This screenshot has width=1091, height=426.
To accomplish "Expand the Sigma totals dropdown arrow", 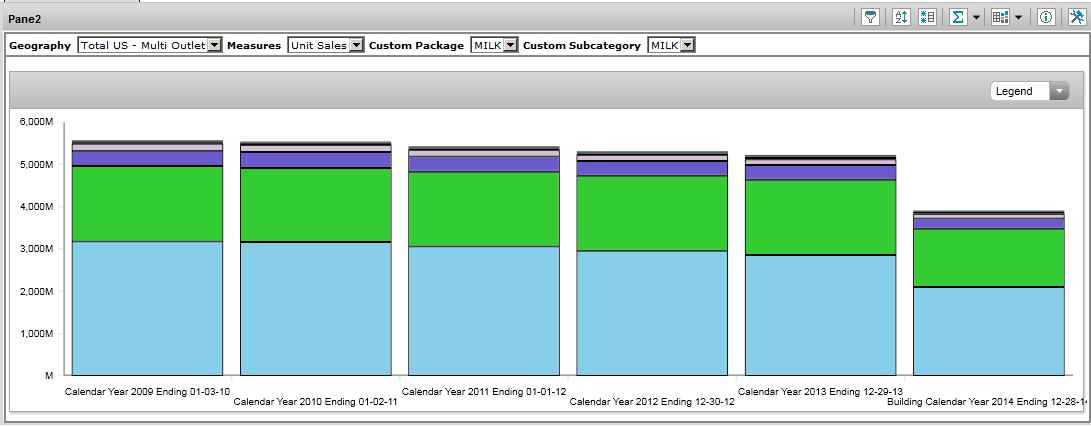I will pyautogui.click(x=976, y=17).
